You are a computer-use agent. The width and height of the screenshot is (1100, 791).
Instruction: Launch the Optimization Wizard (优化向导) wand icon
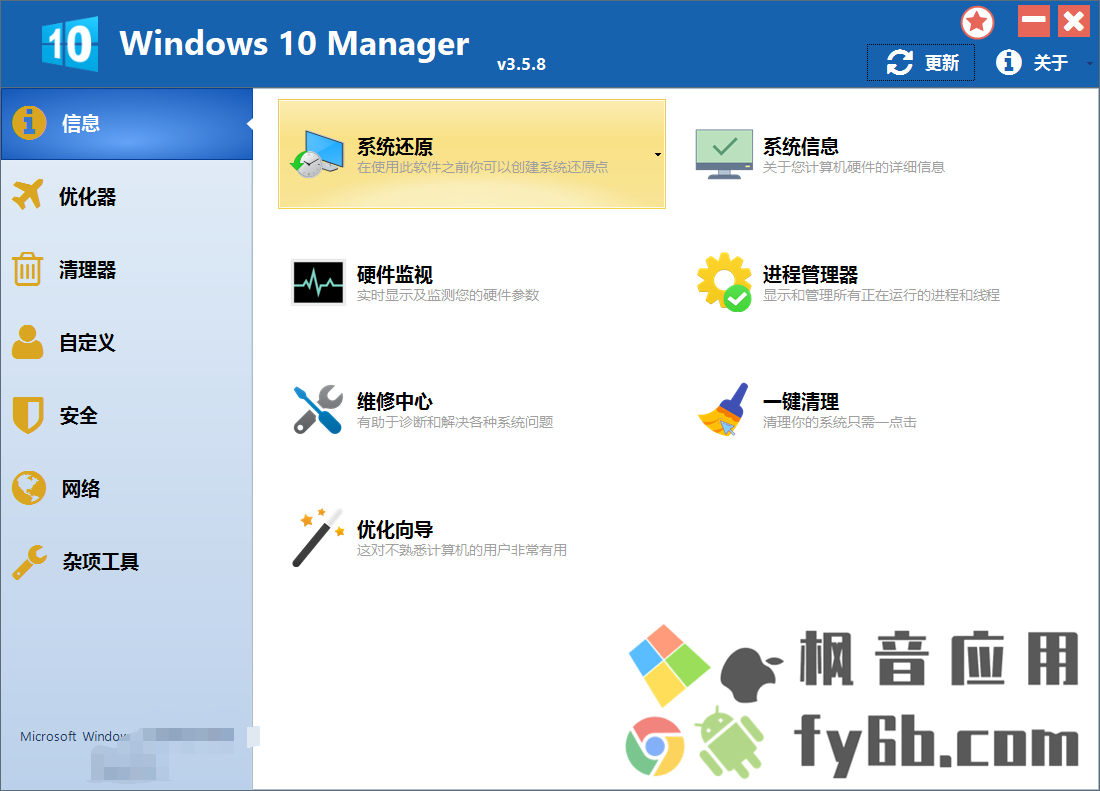pos(318,537)
